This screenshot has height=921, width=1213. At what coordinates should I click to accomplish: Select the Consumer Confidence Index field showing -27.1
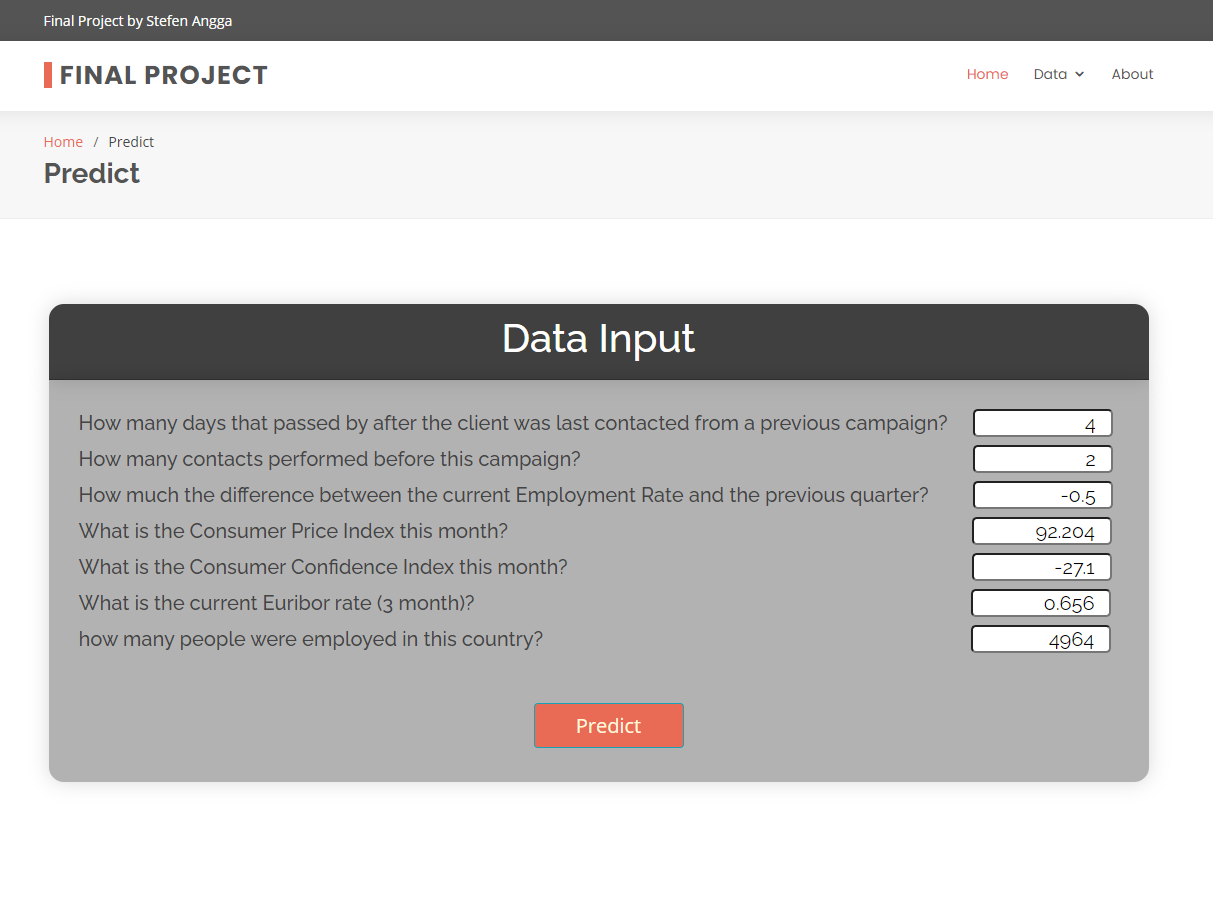(1042, 567)
